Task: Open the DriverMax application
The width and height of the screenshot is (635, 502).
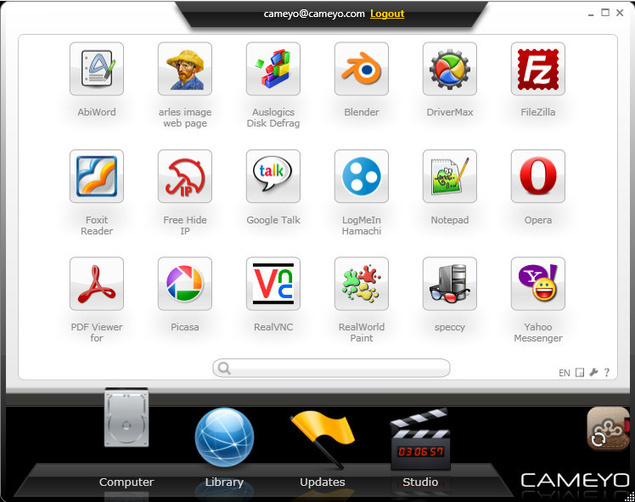Action: (450, 69)
